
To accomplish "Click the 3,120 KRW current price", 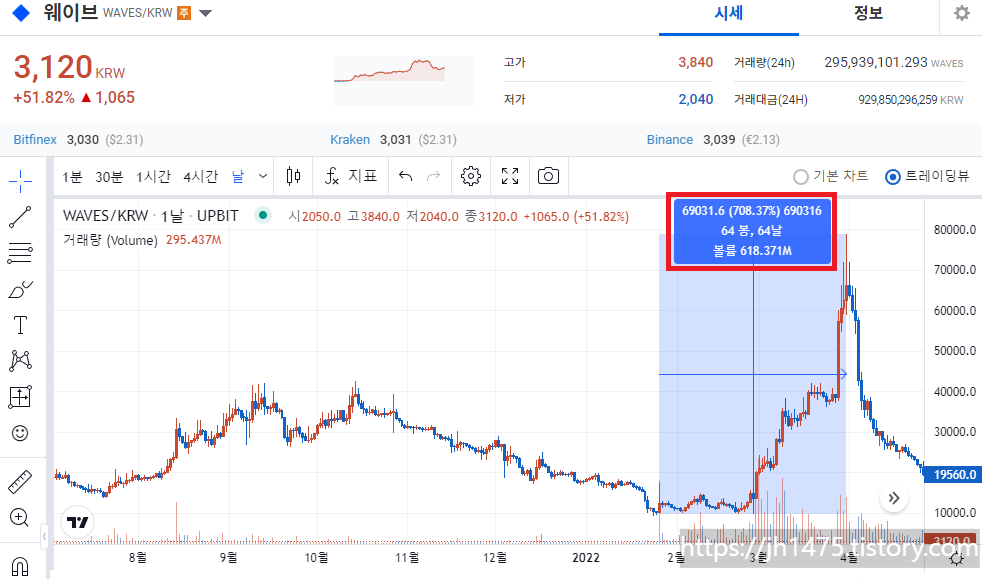I will coord(69,67).
